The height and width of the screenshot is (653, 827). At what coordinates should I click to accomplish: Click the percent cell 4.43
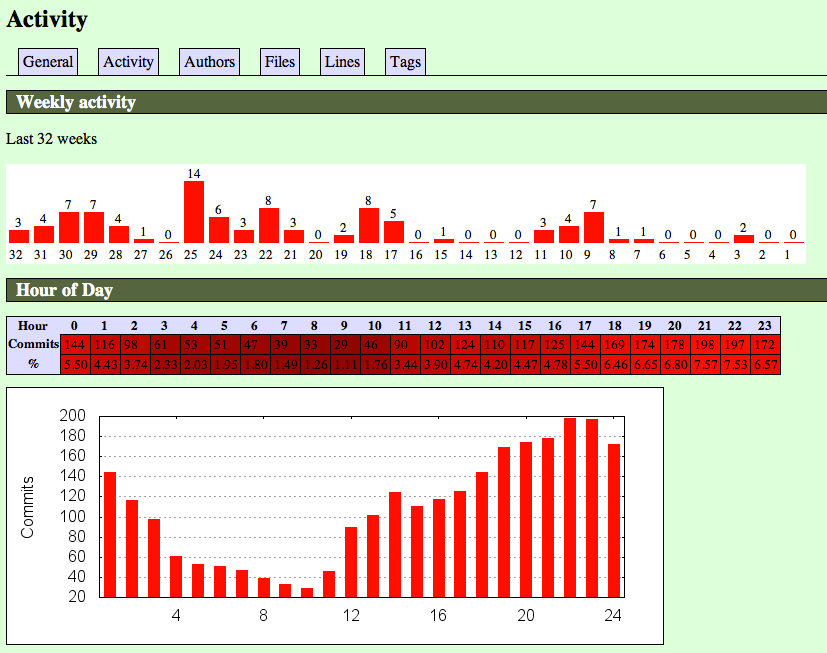pos(105,364)
